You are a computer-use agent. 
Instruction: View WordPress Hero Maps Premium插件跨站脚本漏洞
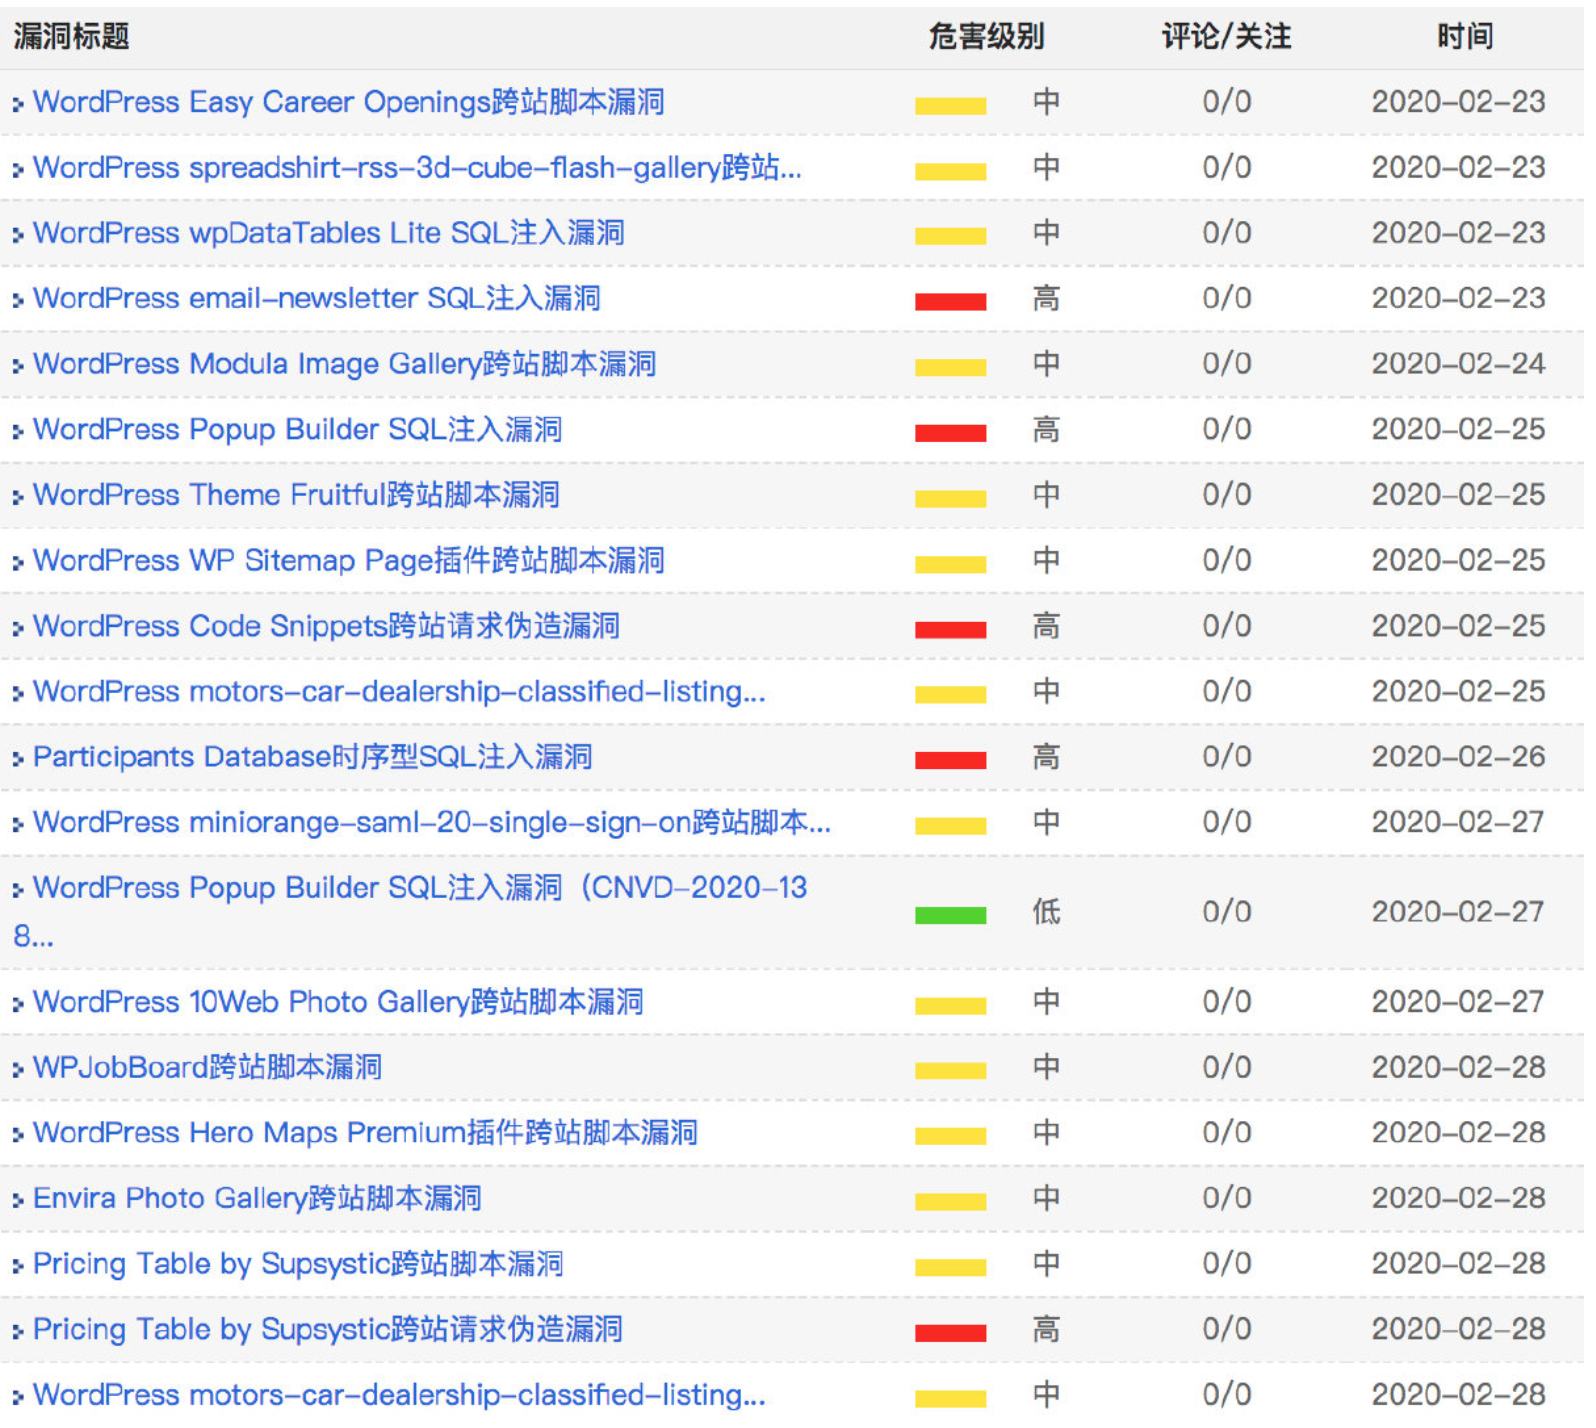(365, 1133)
